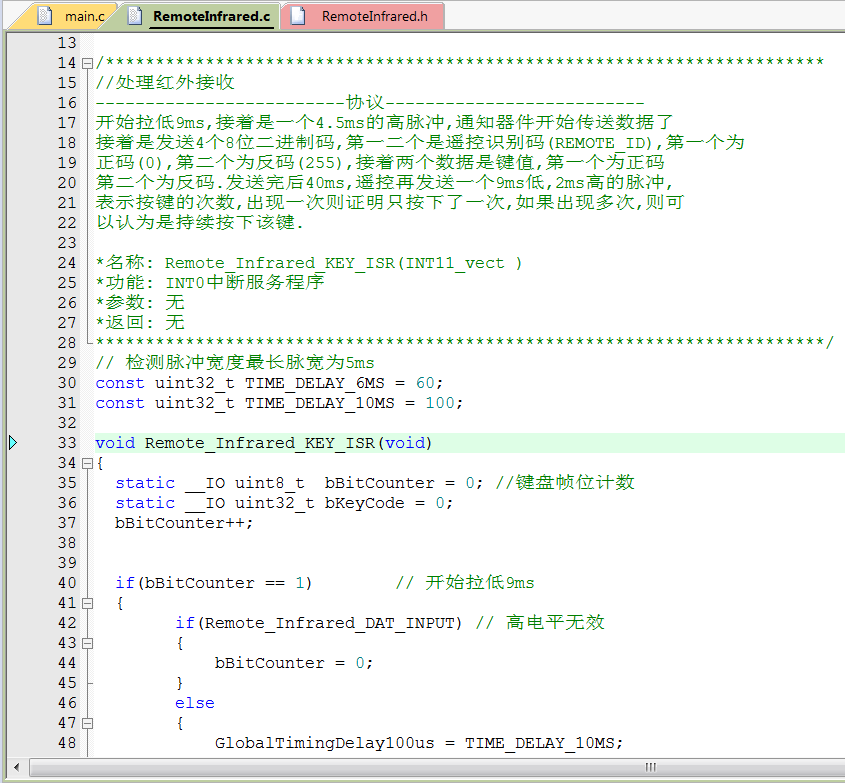Click the main.c file icon

pyautogui.click(x=45, y=16)
